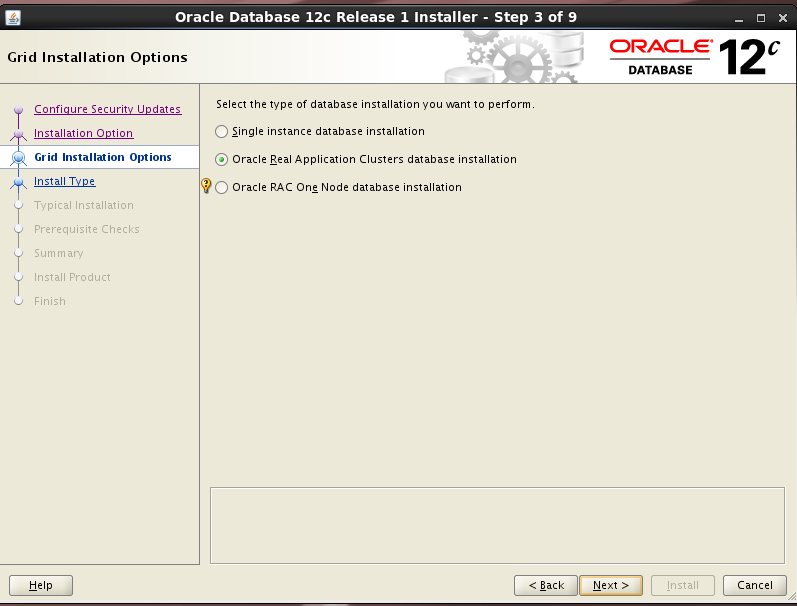Click the Java icon in title bar
The height and width of the screenshot is (606, 797).
[13, 17]
